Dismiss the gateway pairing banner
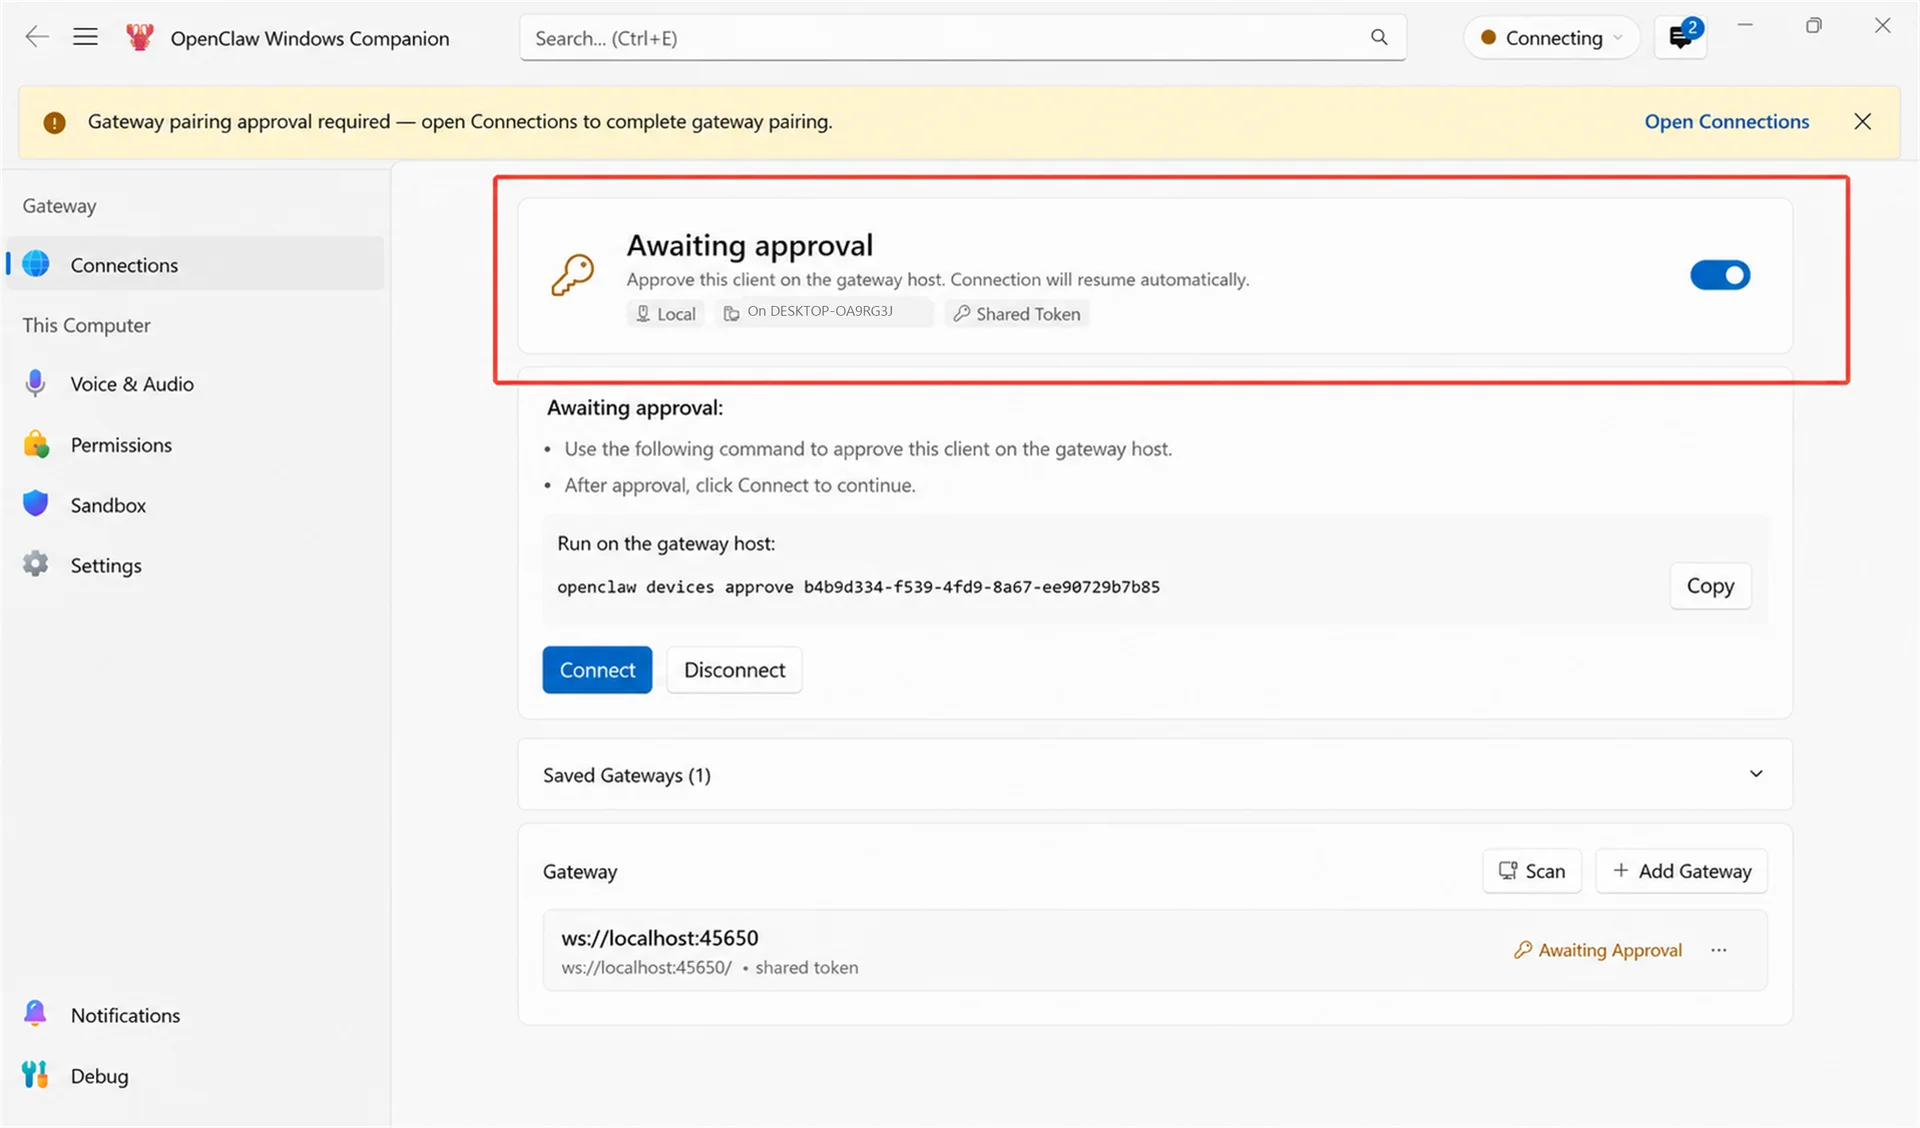The height and width of the screenshot is (1128, 1920). coord(1862,121)
